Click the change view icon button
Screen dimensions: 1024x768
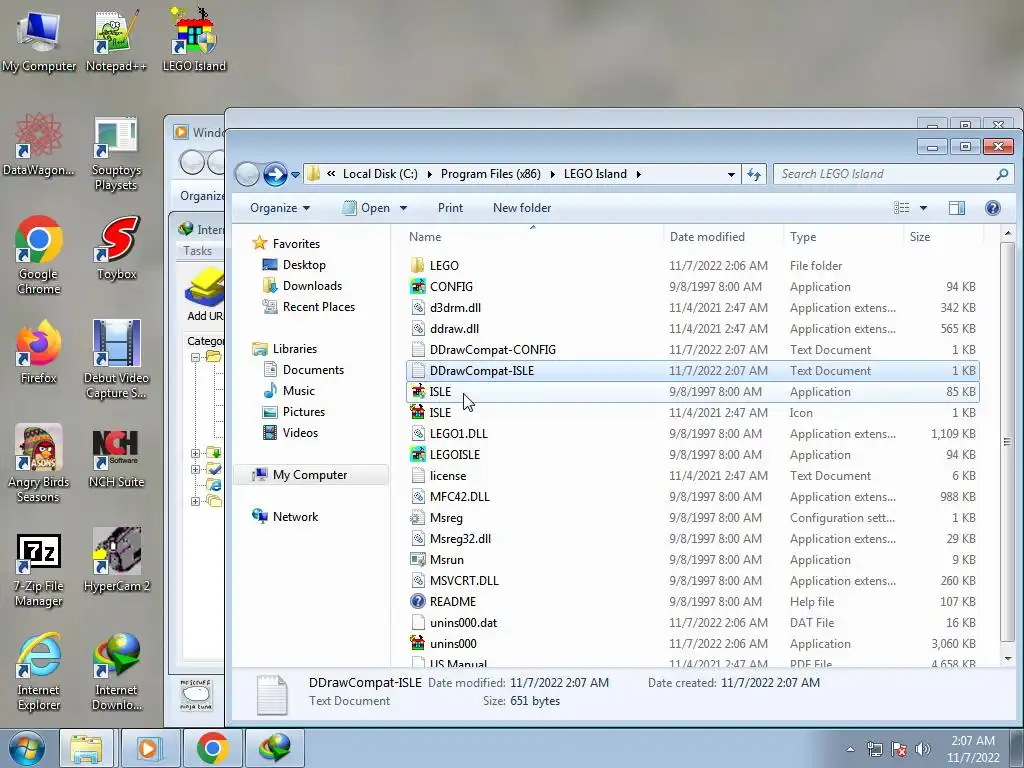tap(901, 208)
